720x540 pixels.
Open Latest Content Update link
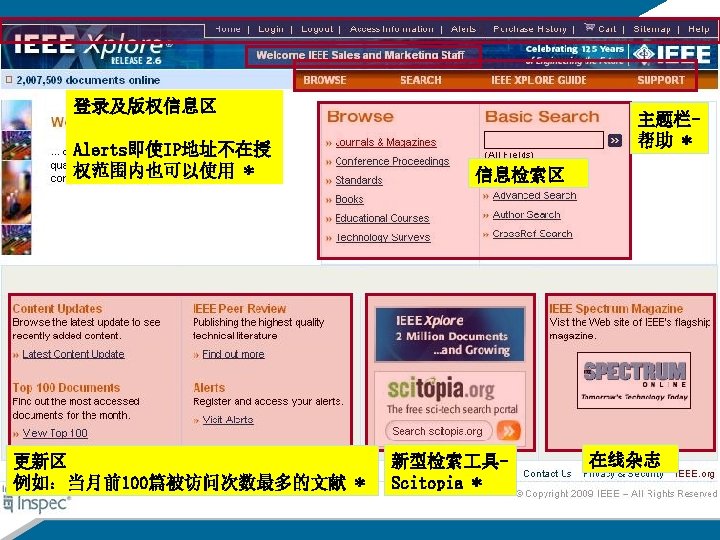73,354
